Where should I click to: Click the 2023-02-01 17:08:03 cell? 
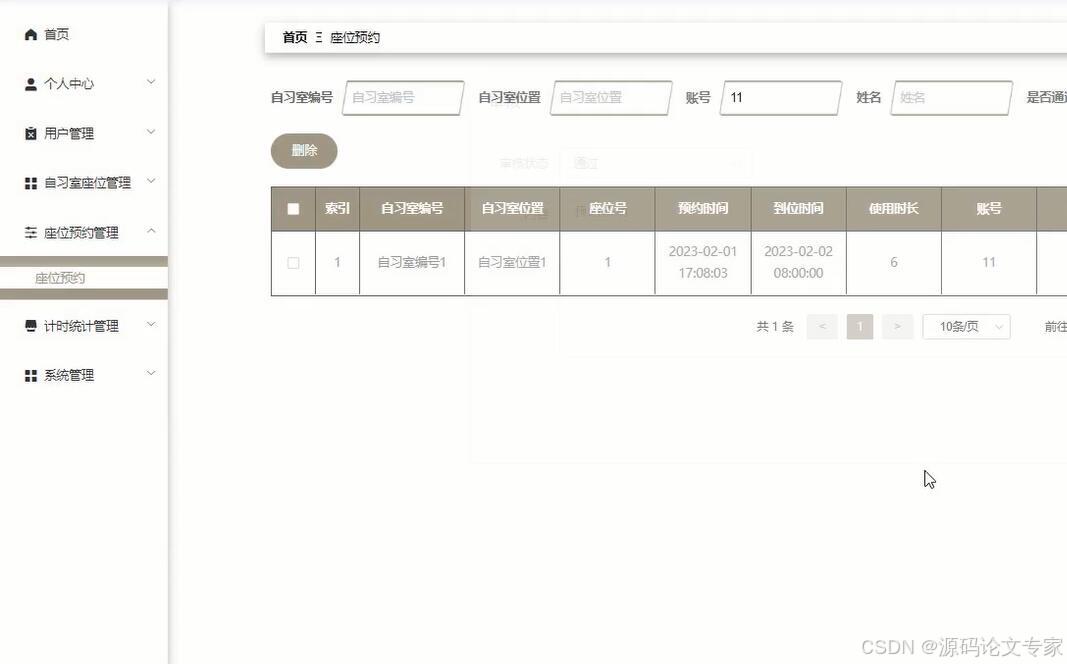(x=703, y=263)
